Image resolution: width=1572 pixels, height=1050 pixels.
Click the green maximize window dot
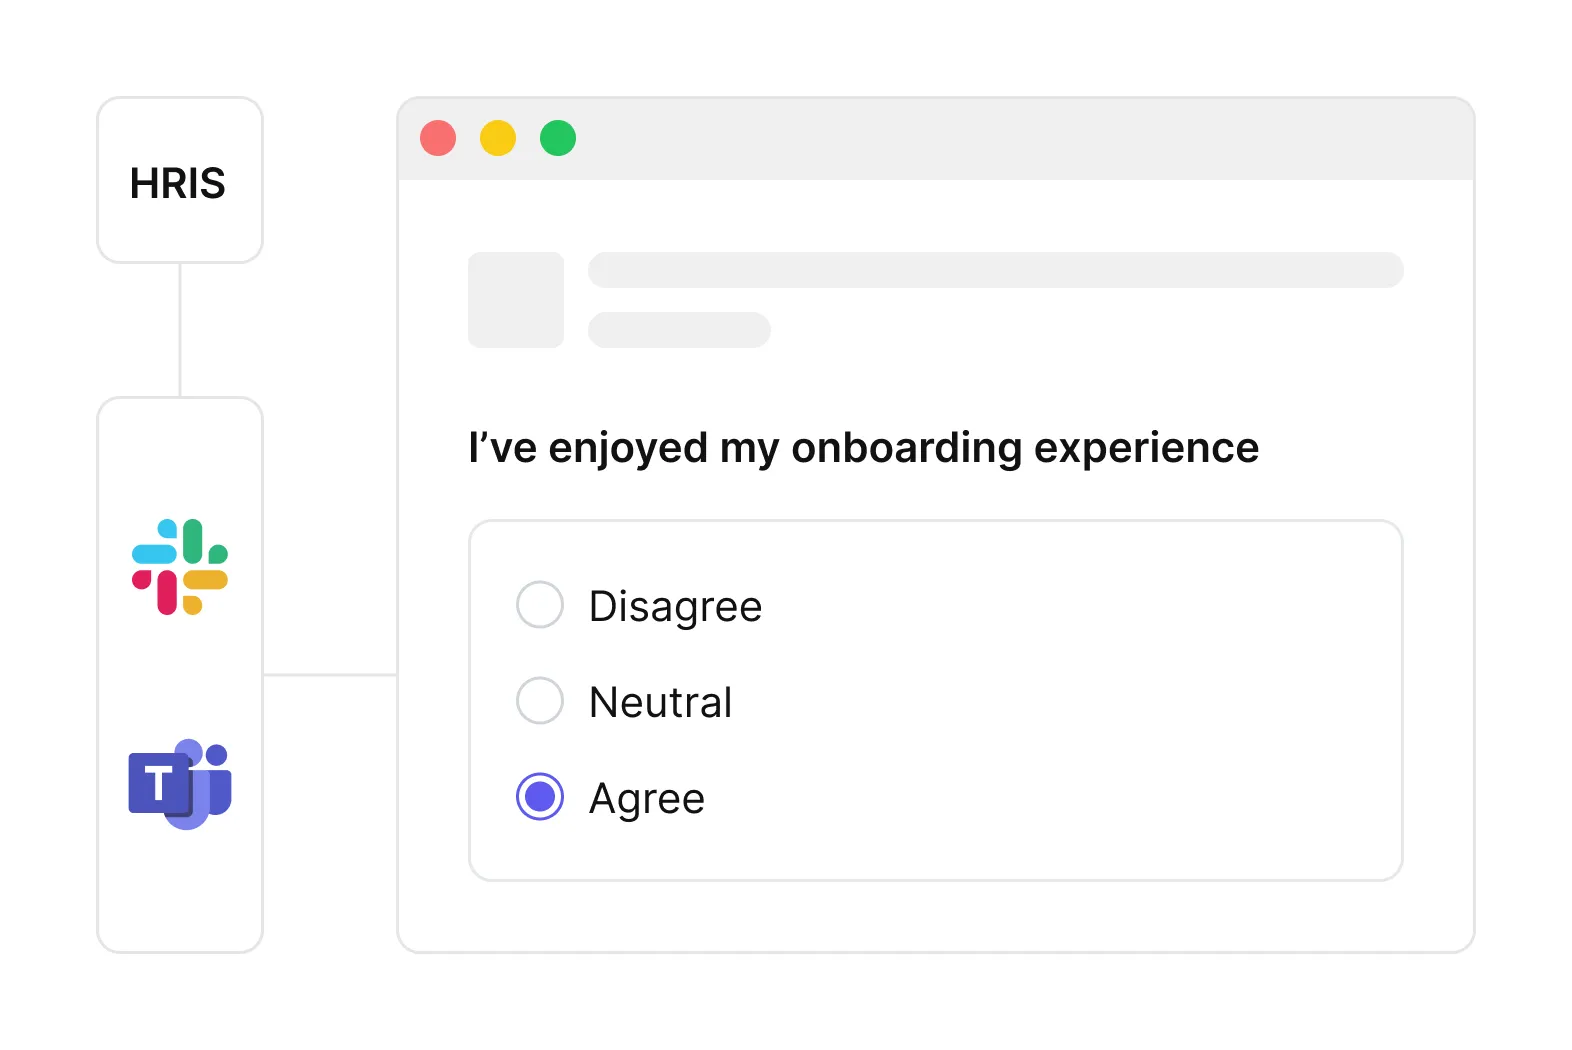558,138
